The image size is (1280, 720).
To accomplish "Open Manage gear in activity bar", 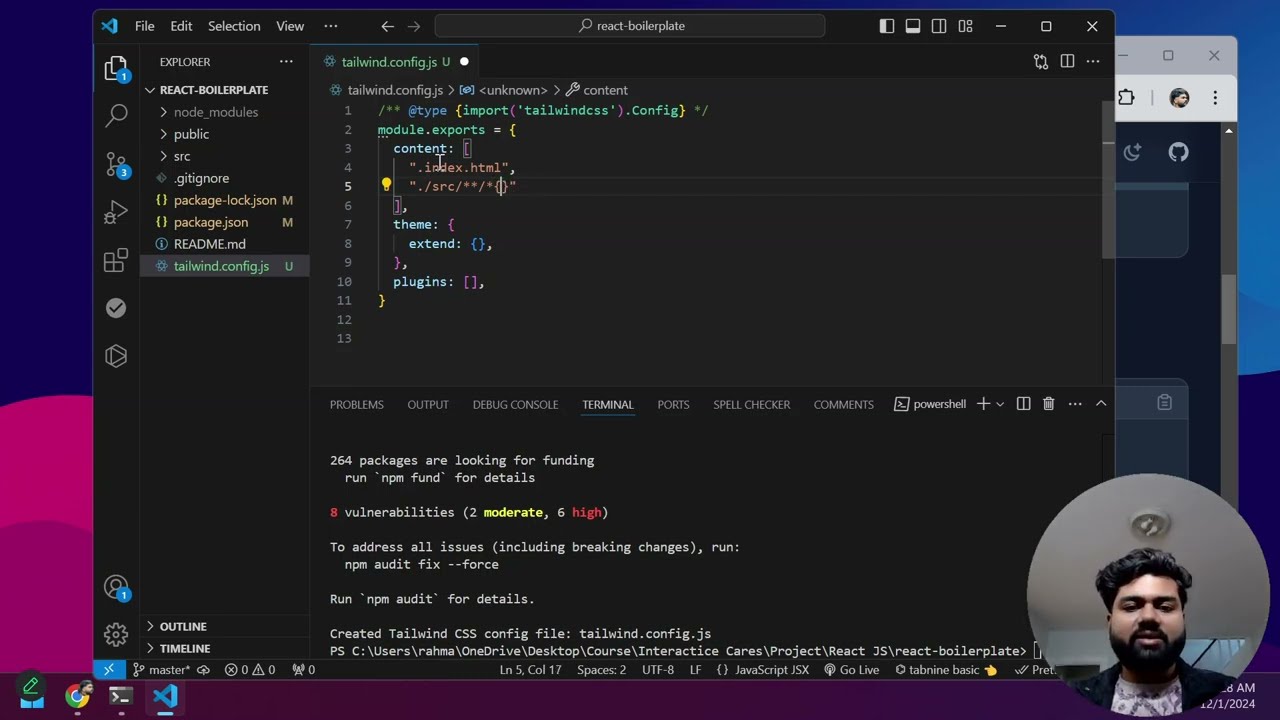I will pos(116,634).
